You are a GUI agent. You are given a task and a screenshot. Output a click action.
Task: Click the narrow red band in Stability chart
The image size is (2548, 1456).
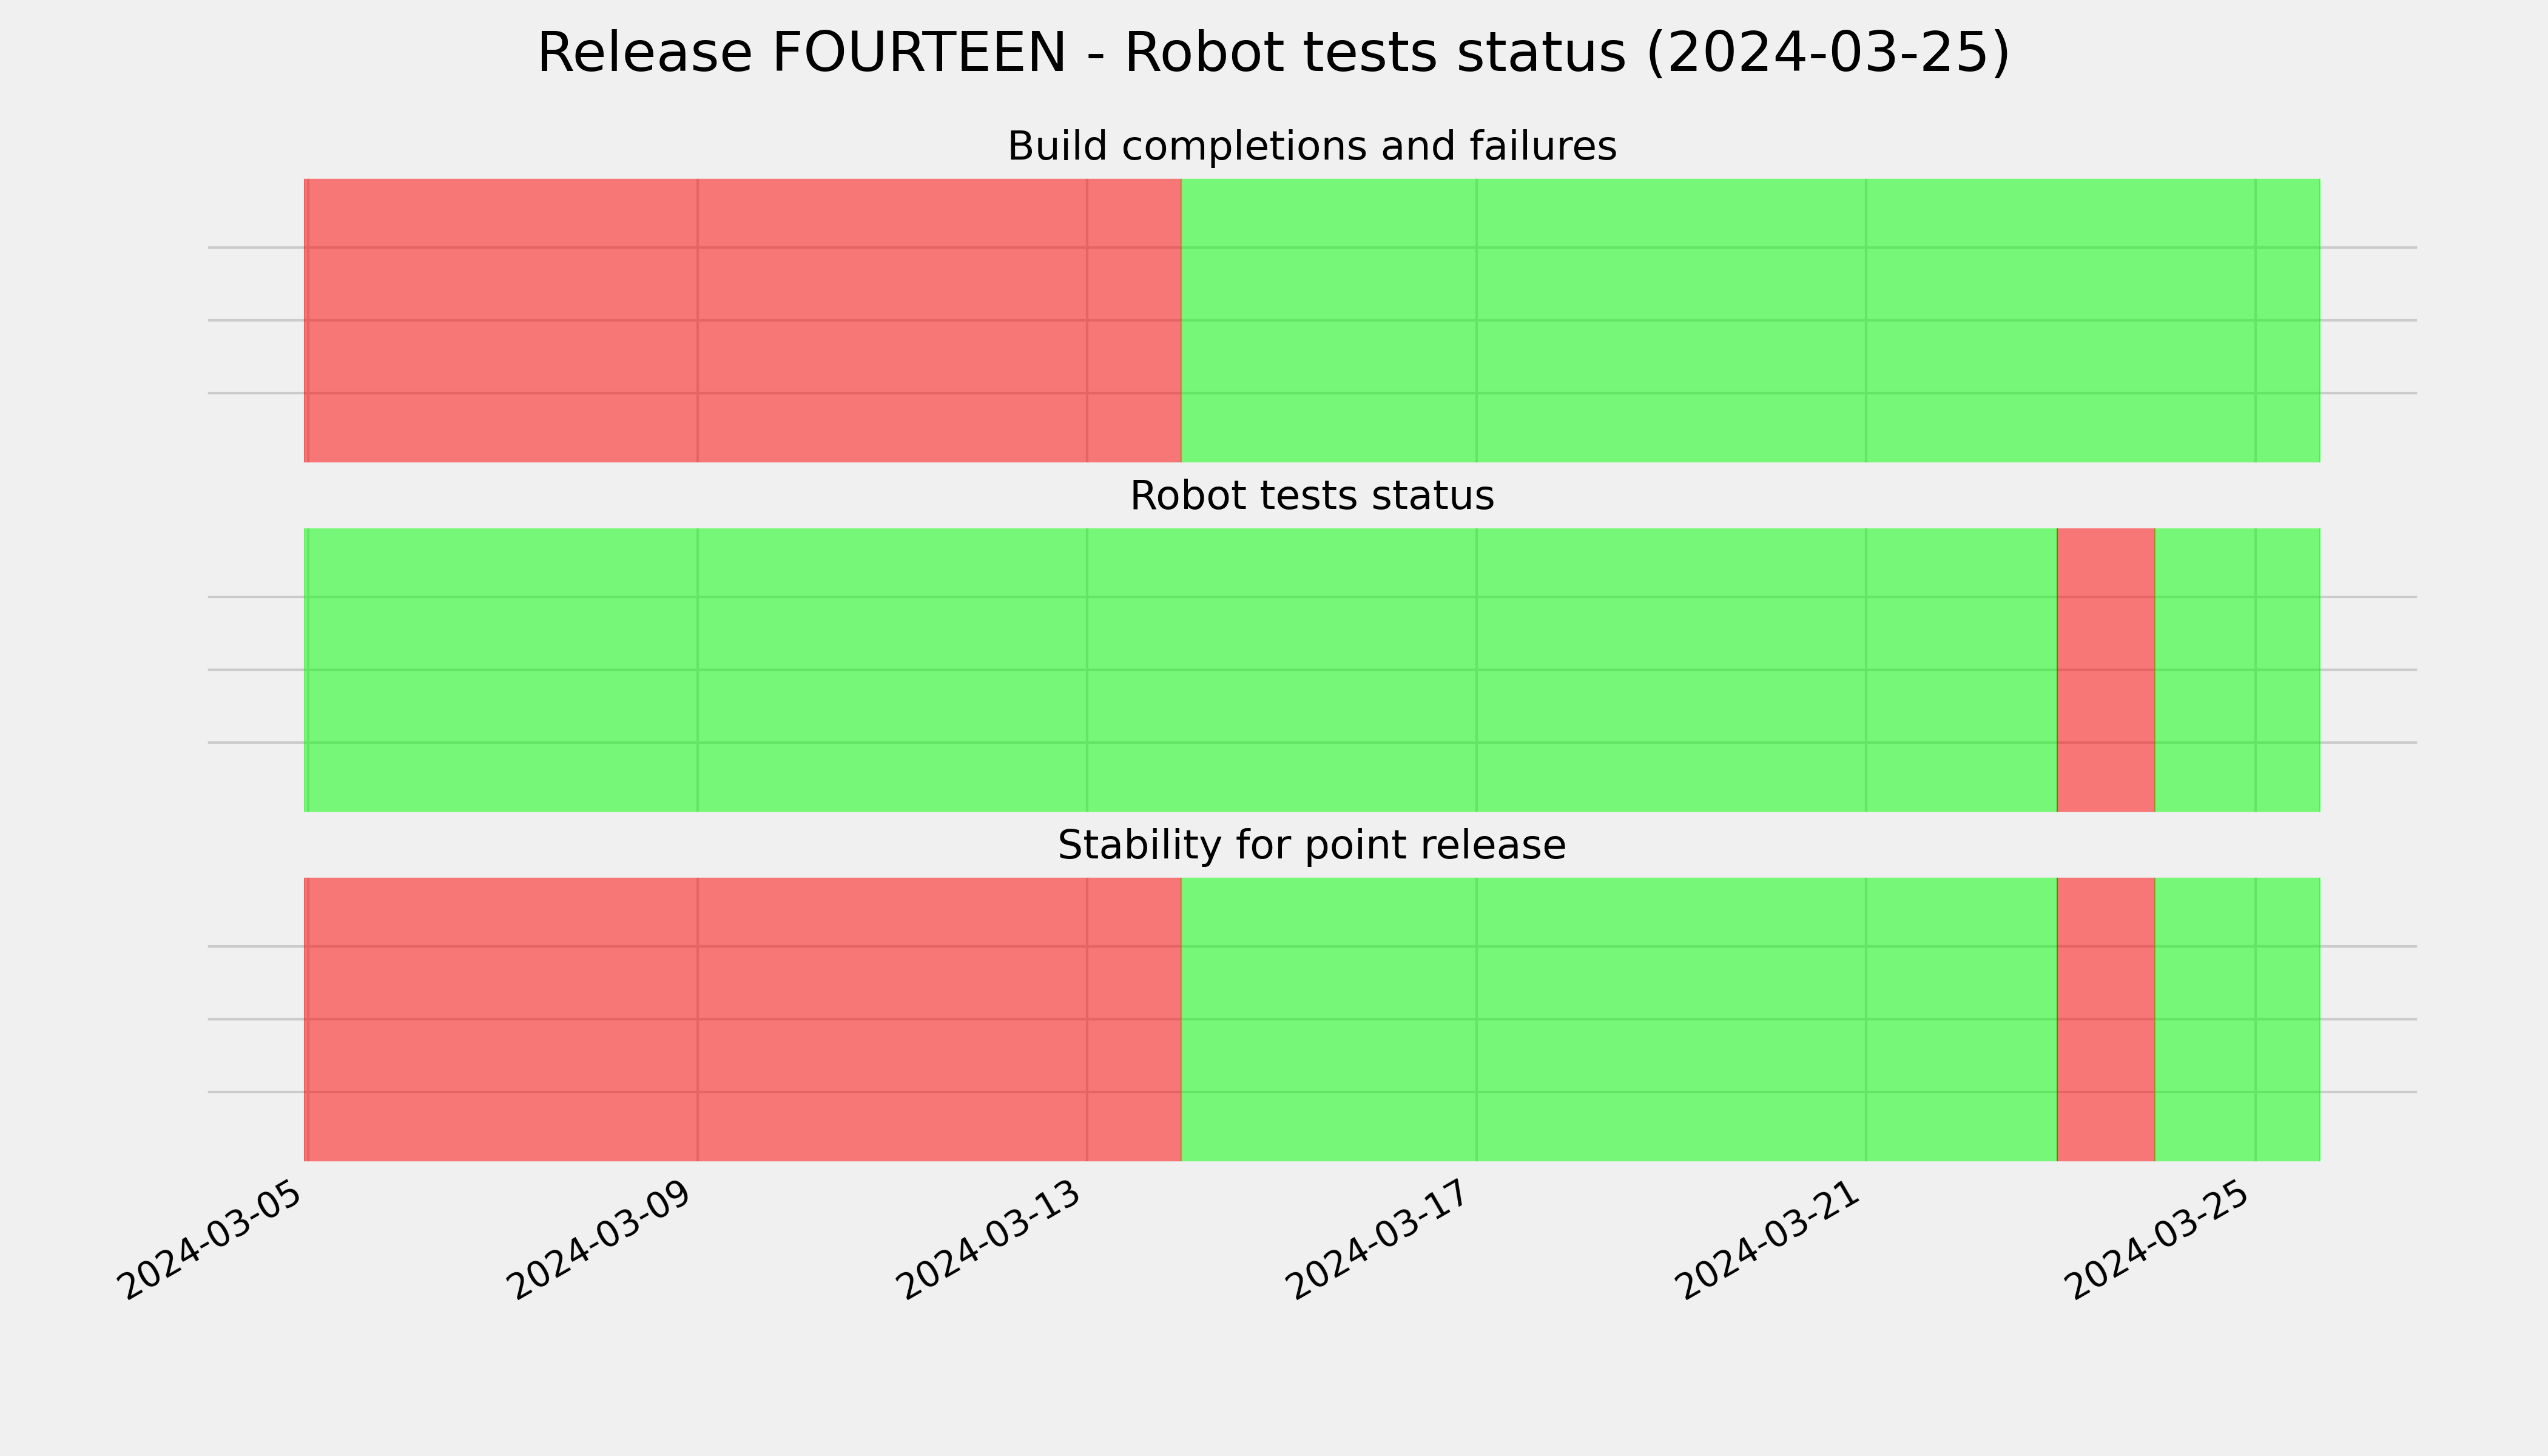(2105, 1019)
